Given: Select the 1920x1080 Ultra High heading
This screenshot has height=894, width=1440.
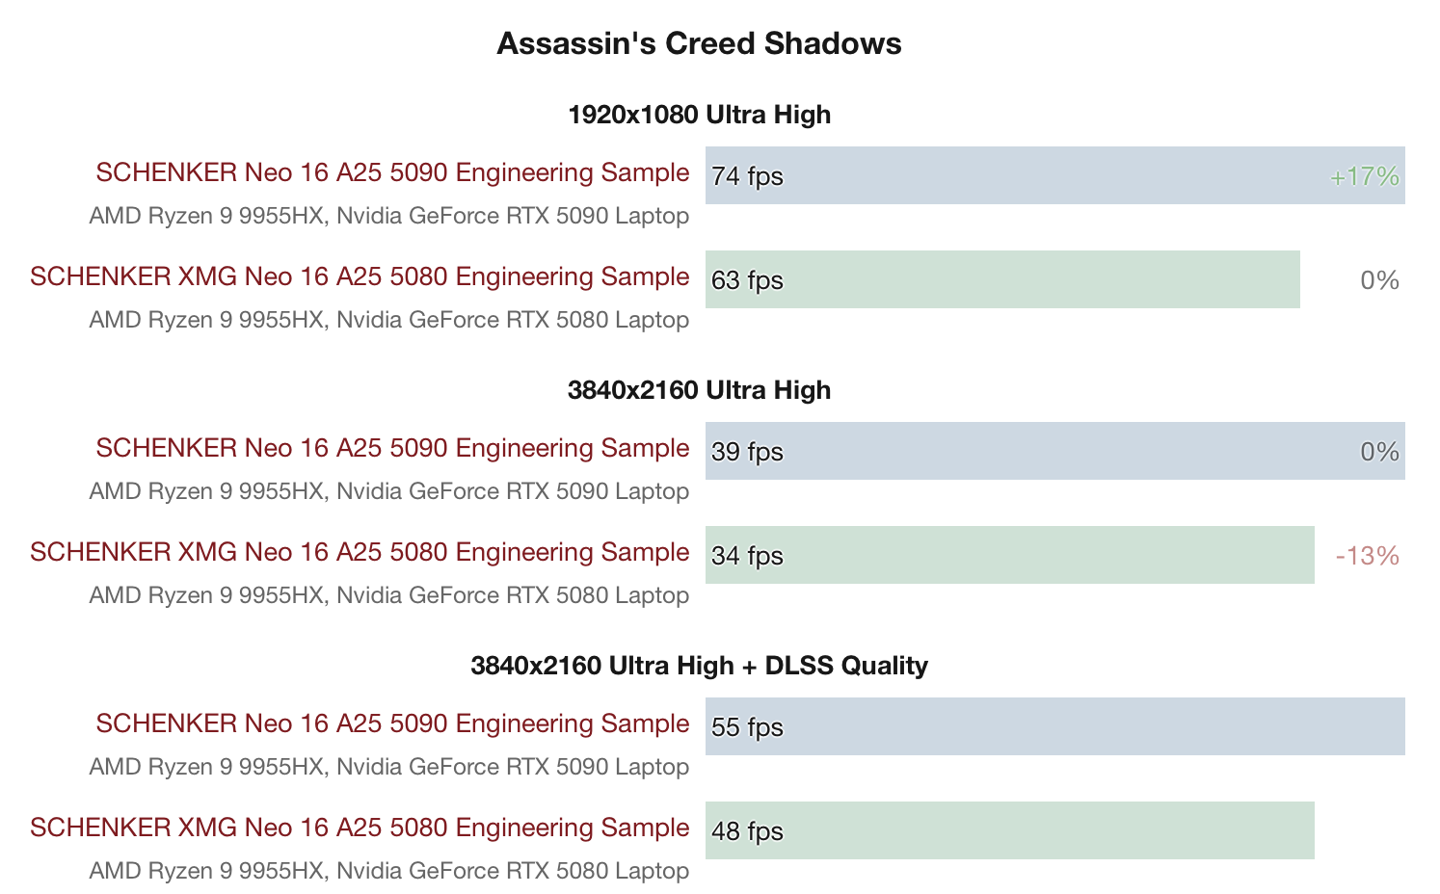Looking at the screenshot, I should [x=699, y=115].
